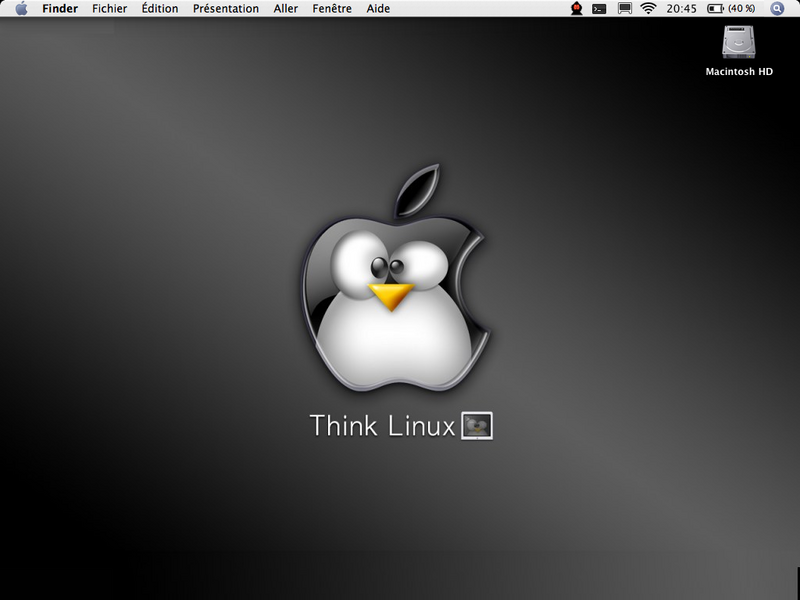This screenshot has width=800, height=600.
Task: Open the Aide help menu
Action: click(378, 9)
